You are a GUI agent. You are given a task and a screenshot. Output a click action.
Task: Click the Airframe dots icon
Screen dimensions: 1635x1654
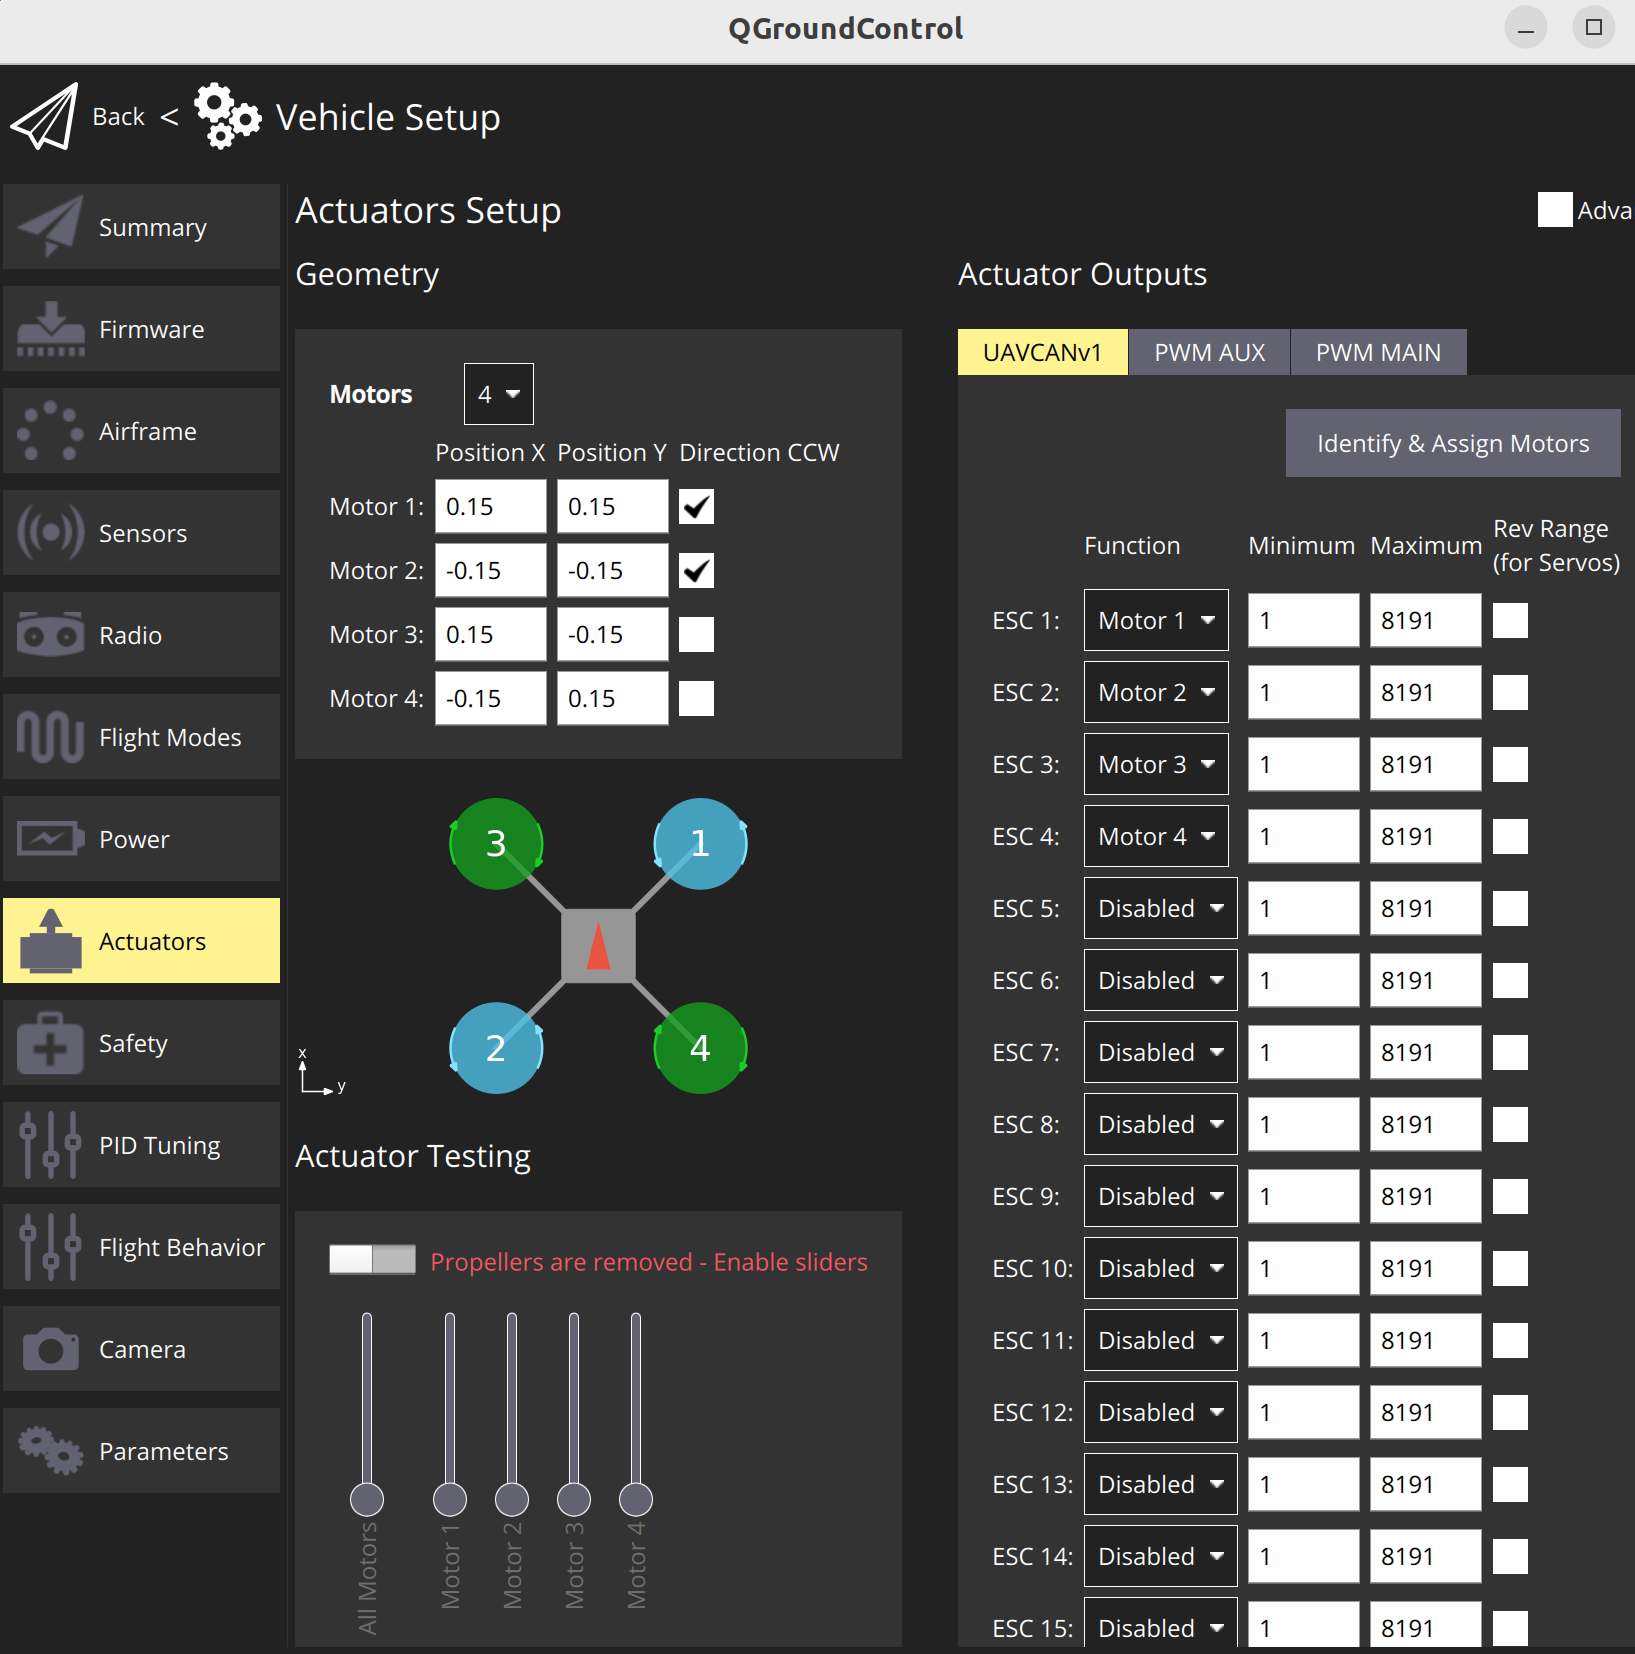tap(50, 431)
